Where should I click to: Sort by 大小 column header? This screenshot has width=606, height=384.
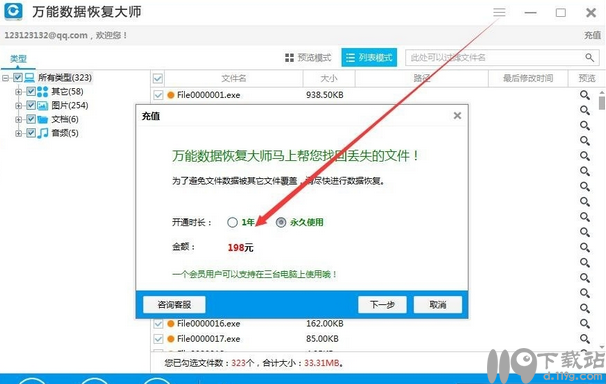(329, 78)
